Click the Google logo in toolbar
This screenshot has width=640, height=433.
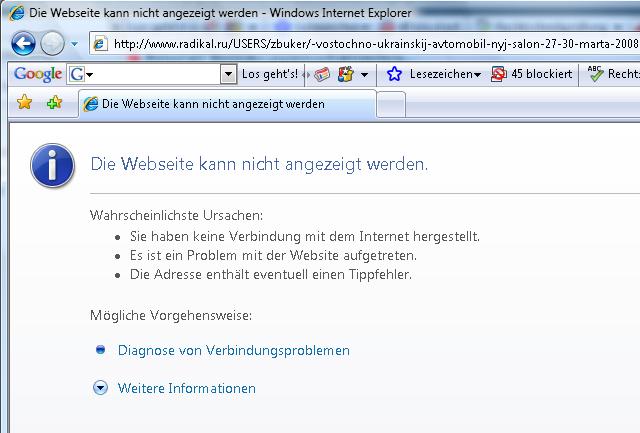tap(38, 75)
